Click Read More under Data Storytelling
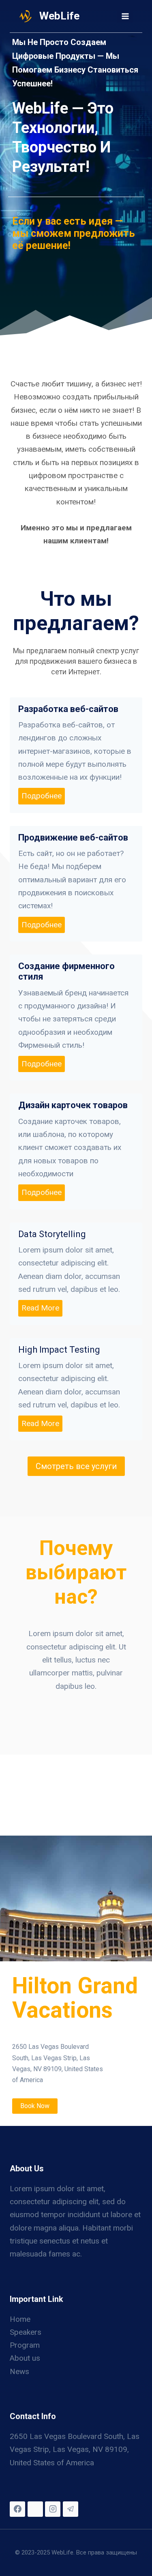Screen dimensions: 152x2576 pyautogui.click(x=40, y=1308)
